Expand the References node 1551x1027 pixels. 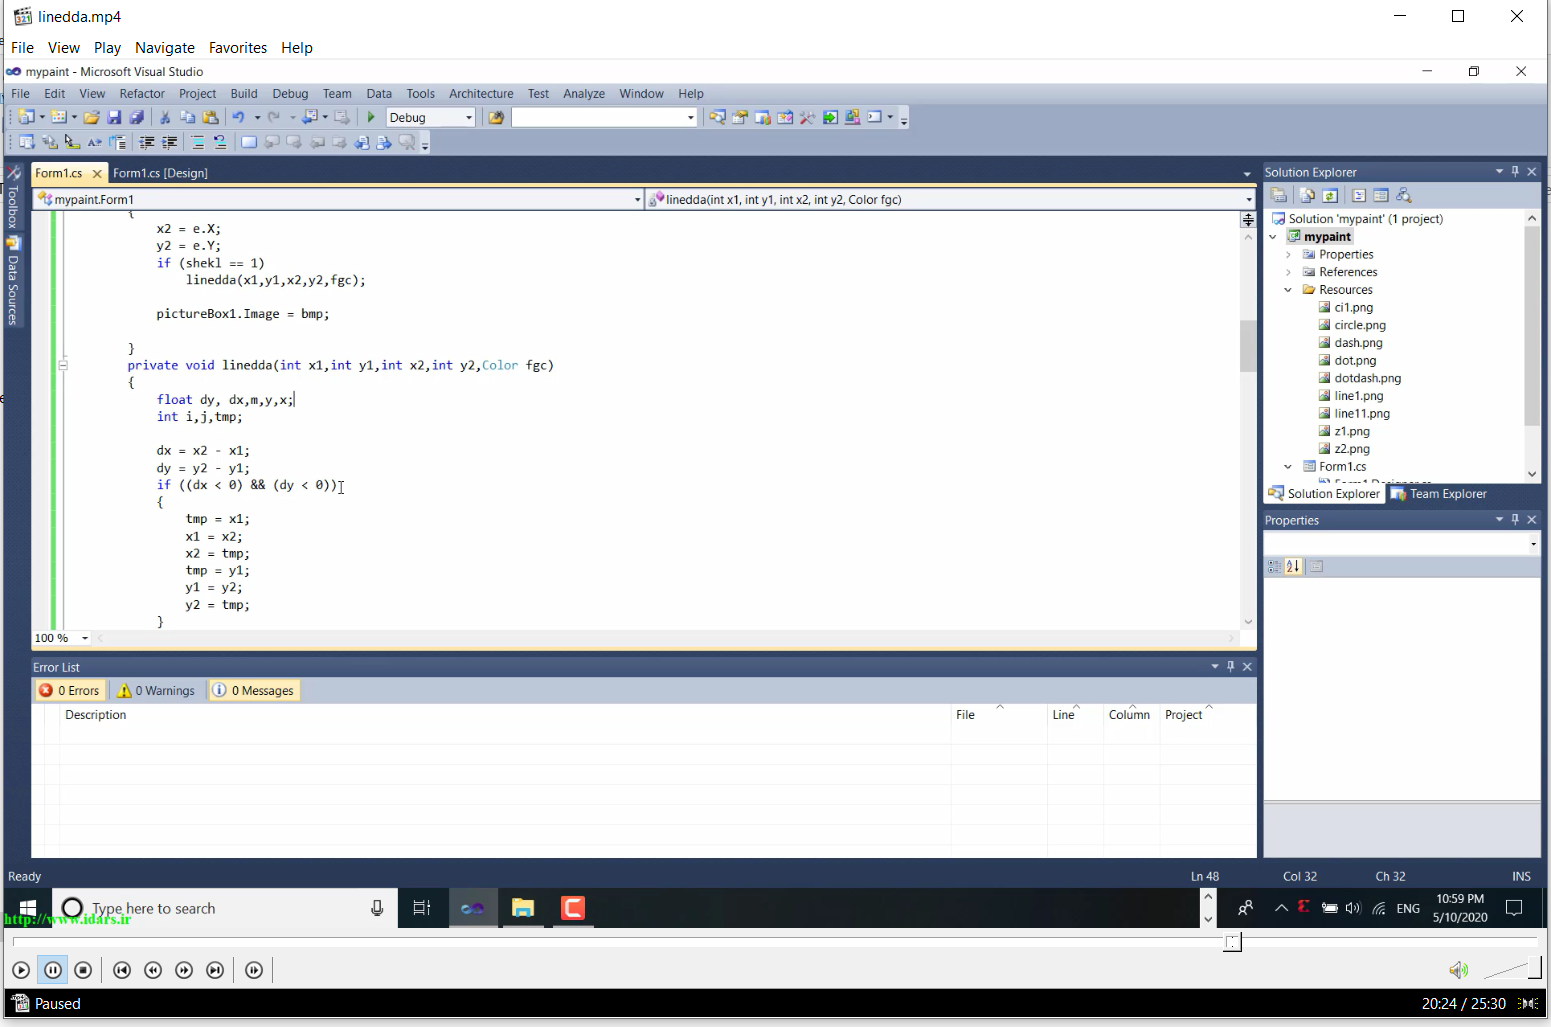pos(1288,272)
